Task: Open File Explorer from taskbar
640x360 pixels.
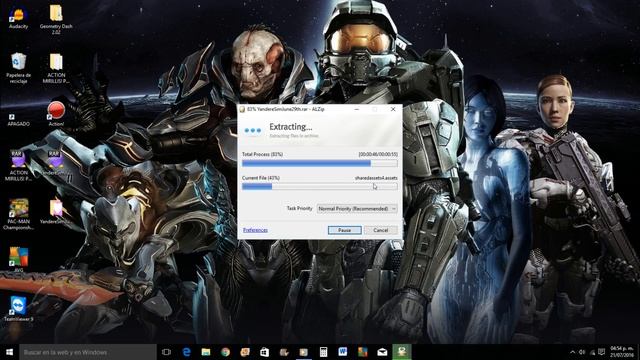Action: pos(206,352)
